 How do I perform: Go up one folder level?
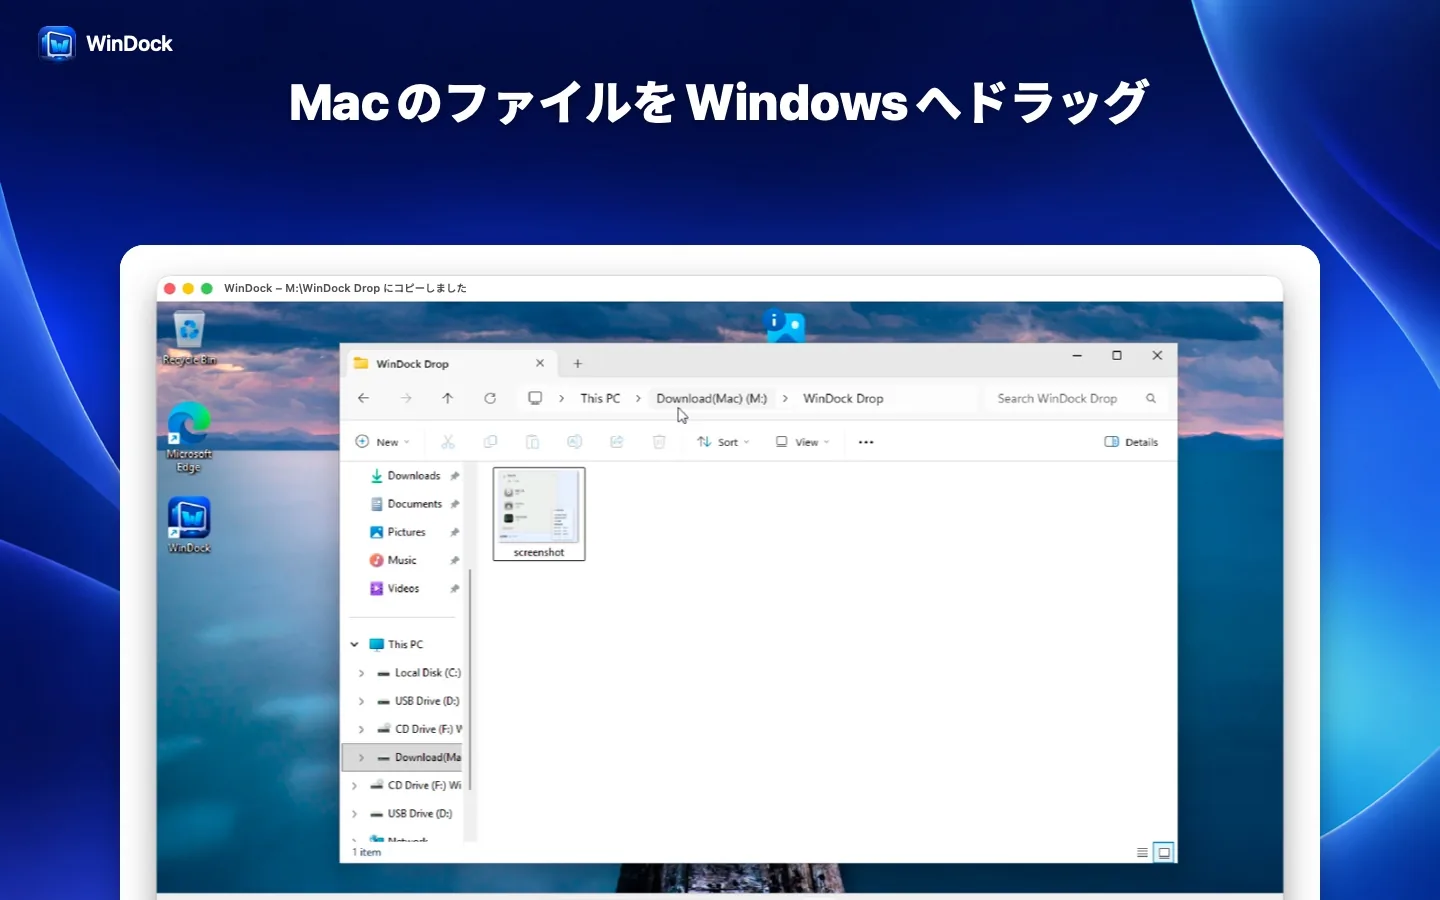click(x=448, y=398)
